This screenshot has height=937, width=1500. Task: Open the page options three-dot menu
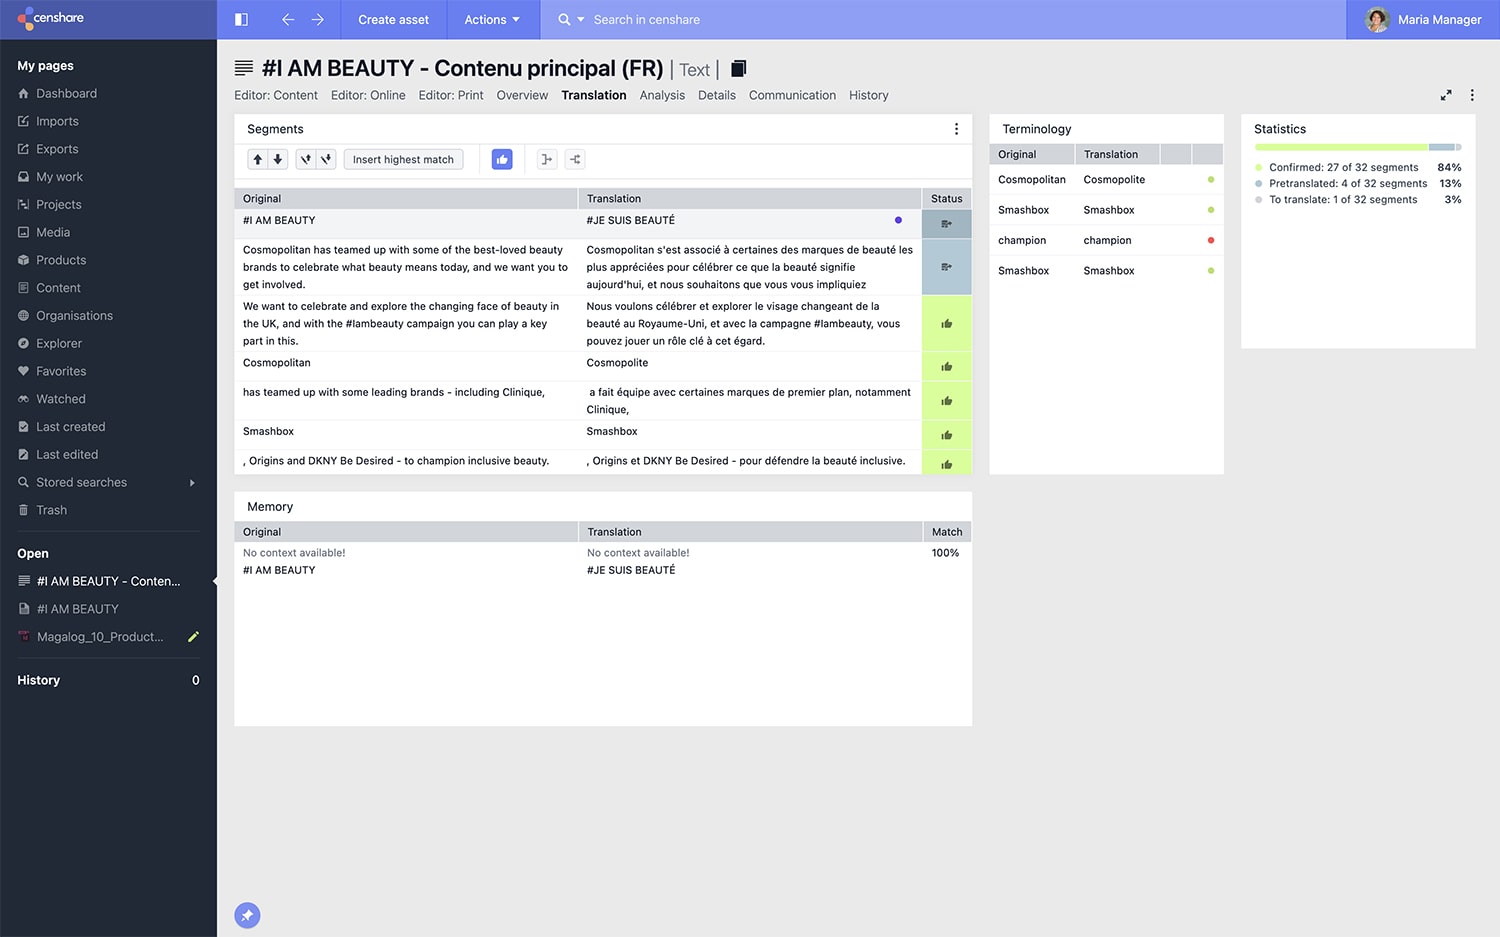pyautogui.click(x=1472, y=95)
